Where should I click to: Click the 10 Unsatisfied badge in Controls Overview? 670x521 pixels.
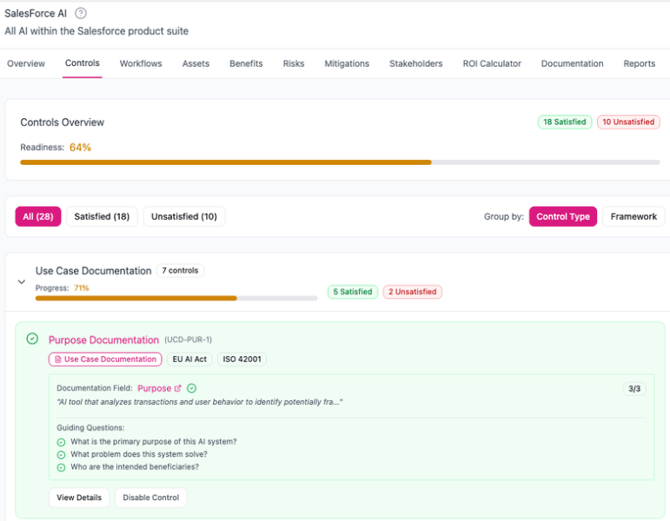(629, 122)
